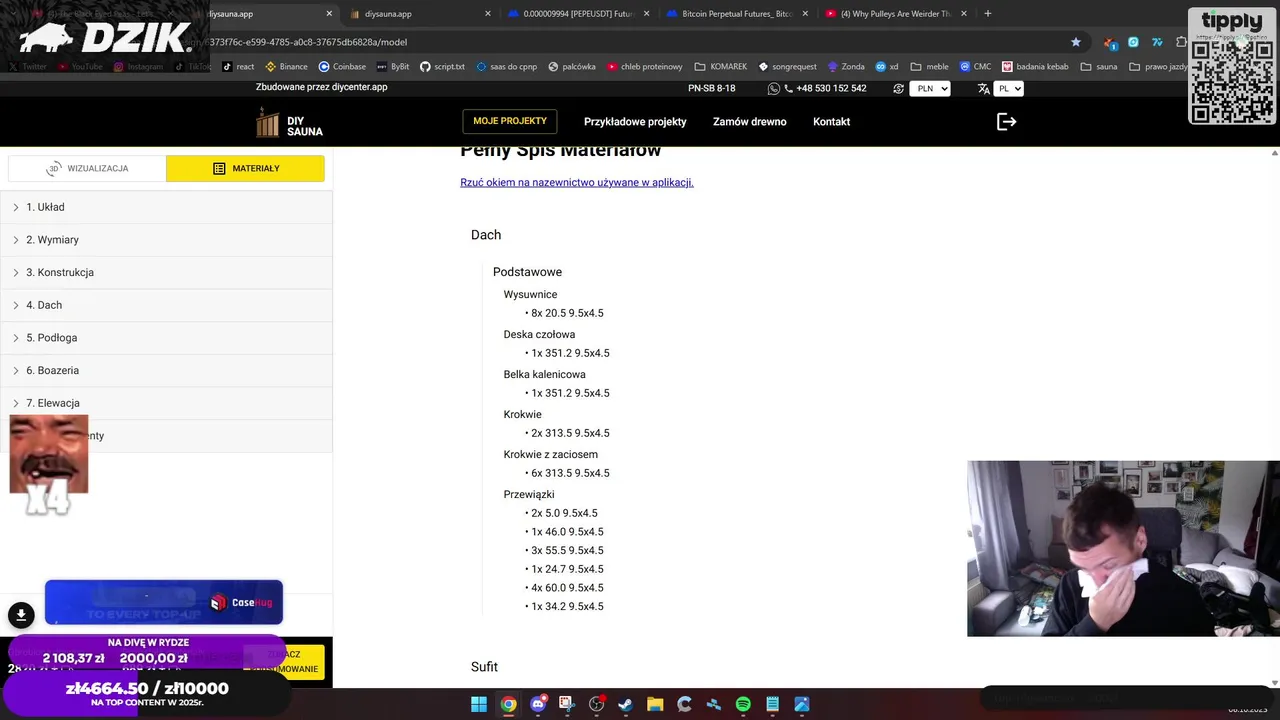
Task: Open Discord from the taskbar
Action: pos(538,704)
